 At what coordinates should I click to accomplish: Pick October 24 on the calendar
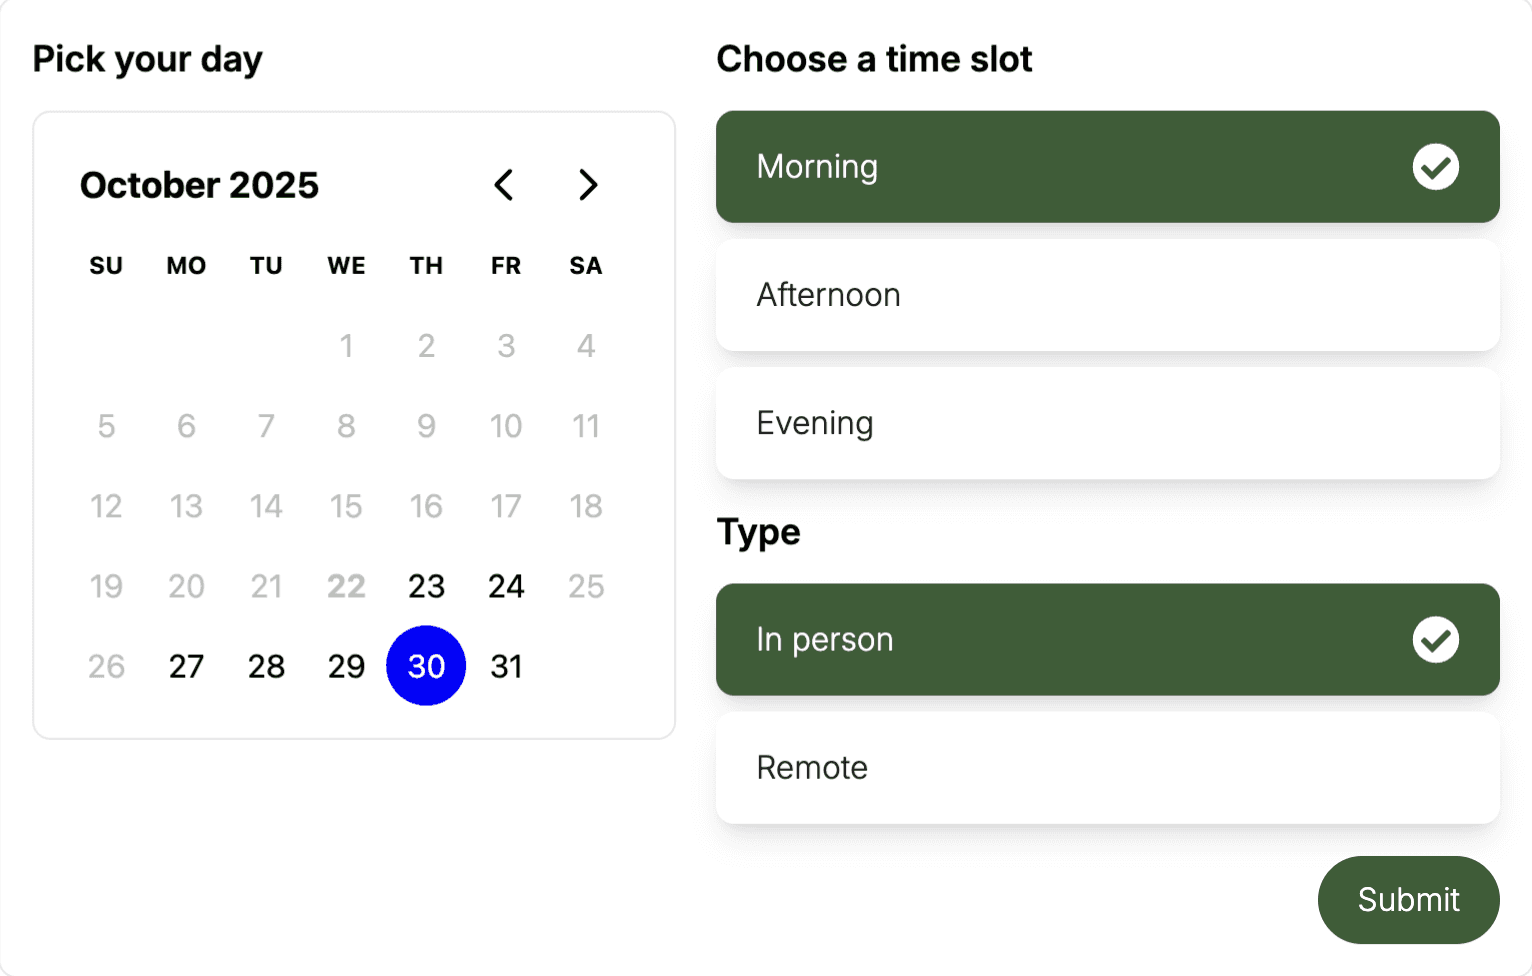click(x=506, y=586)
